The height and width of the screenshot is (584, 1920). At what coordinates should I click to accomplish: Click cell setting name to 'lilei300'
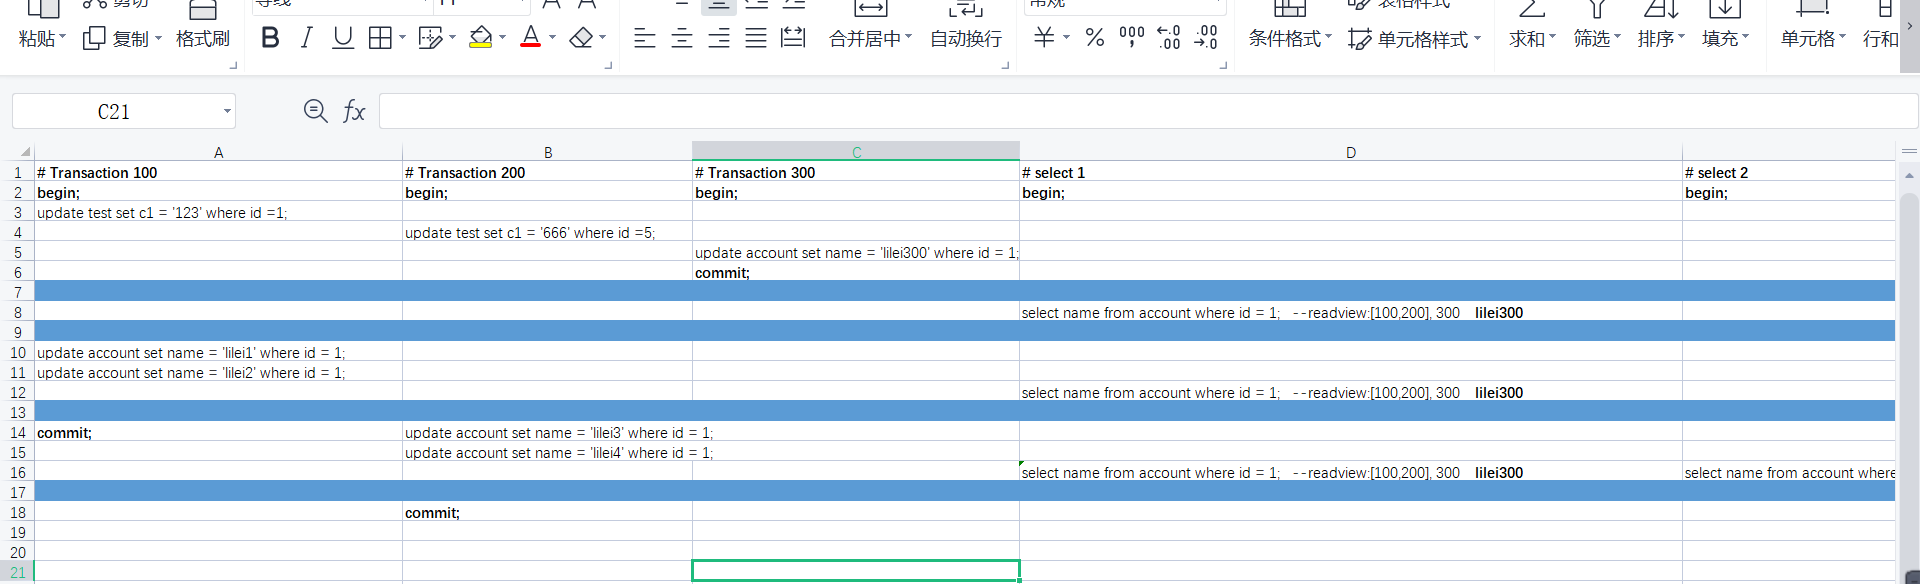856,252
